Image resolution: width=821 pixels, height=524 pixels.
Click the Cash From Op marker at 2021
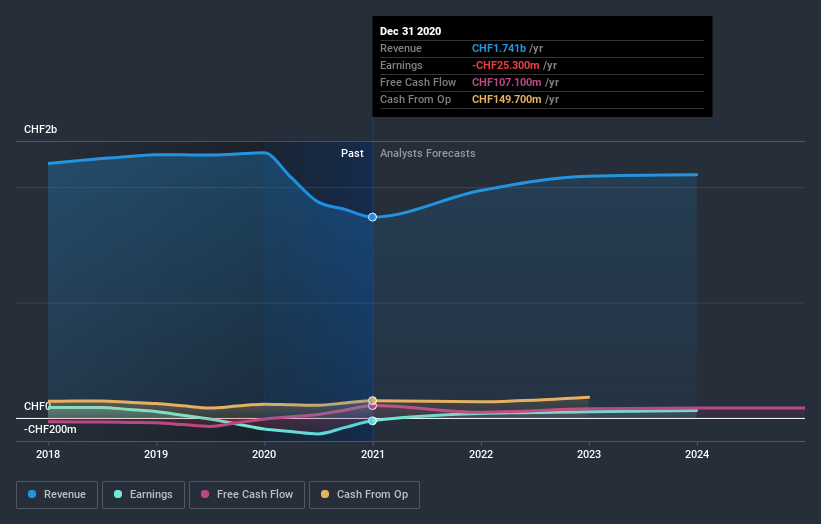pos(372,400)
